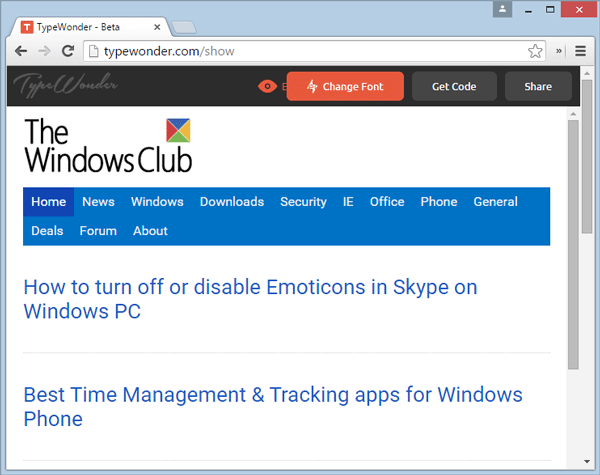The height and width of the screenshot is (475, 600).
Task: Open the Forum menu item
Action: 98,231
